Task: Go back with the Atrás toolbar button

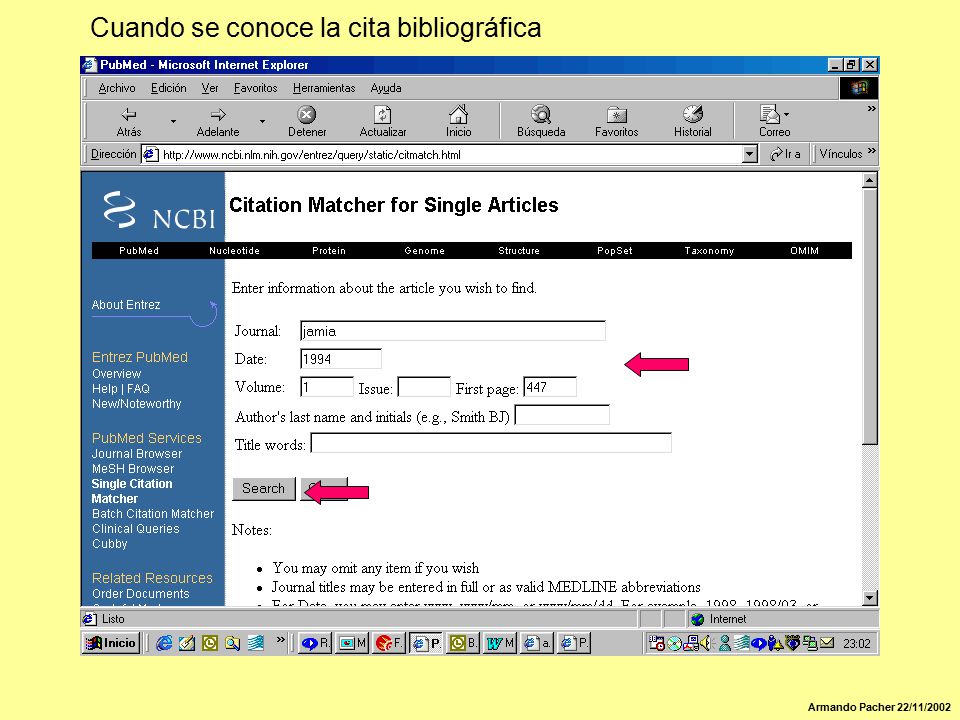Action: (x=129, y=121)
